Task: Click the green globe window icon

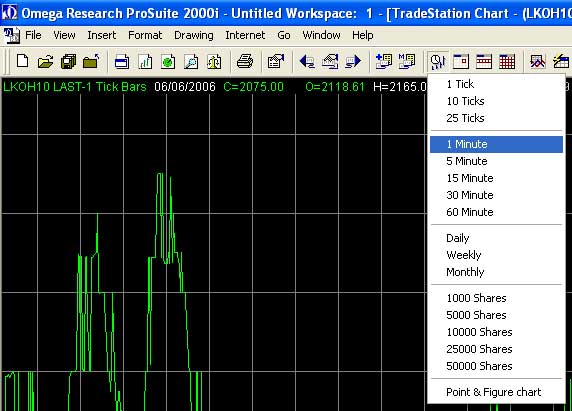Action: 168,61
